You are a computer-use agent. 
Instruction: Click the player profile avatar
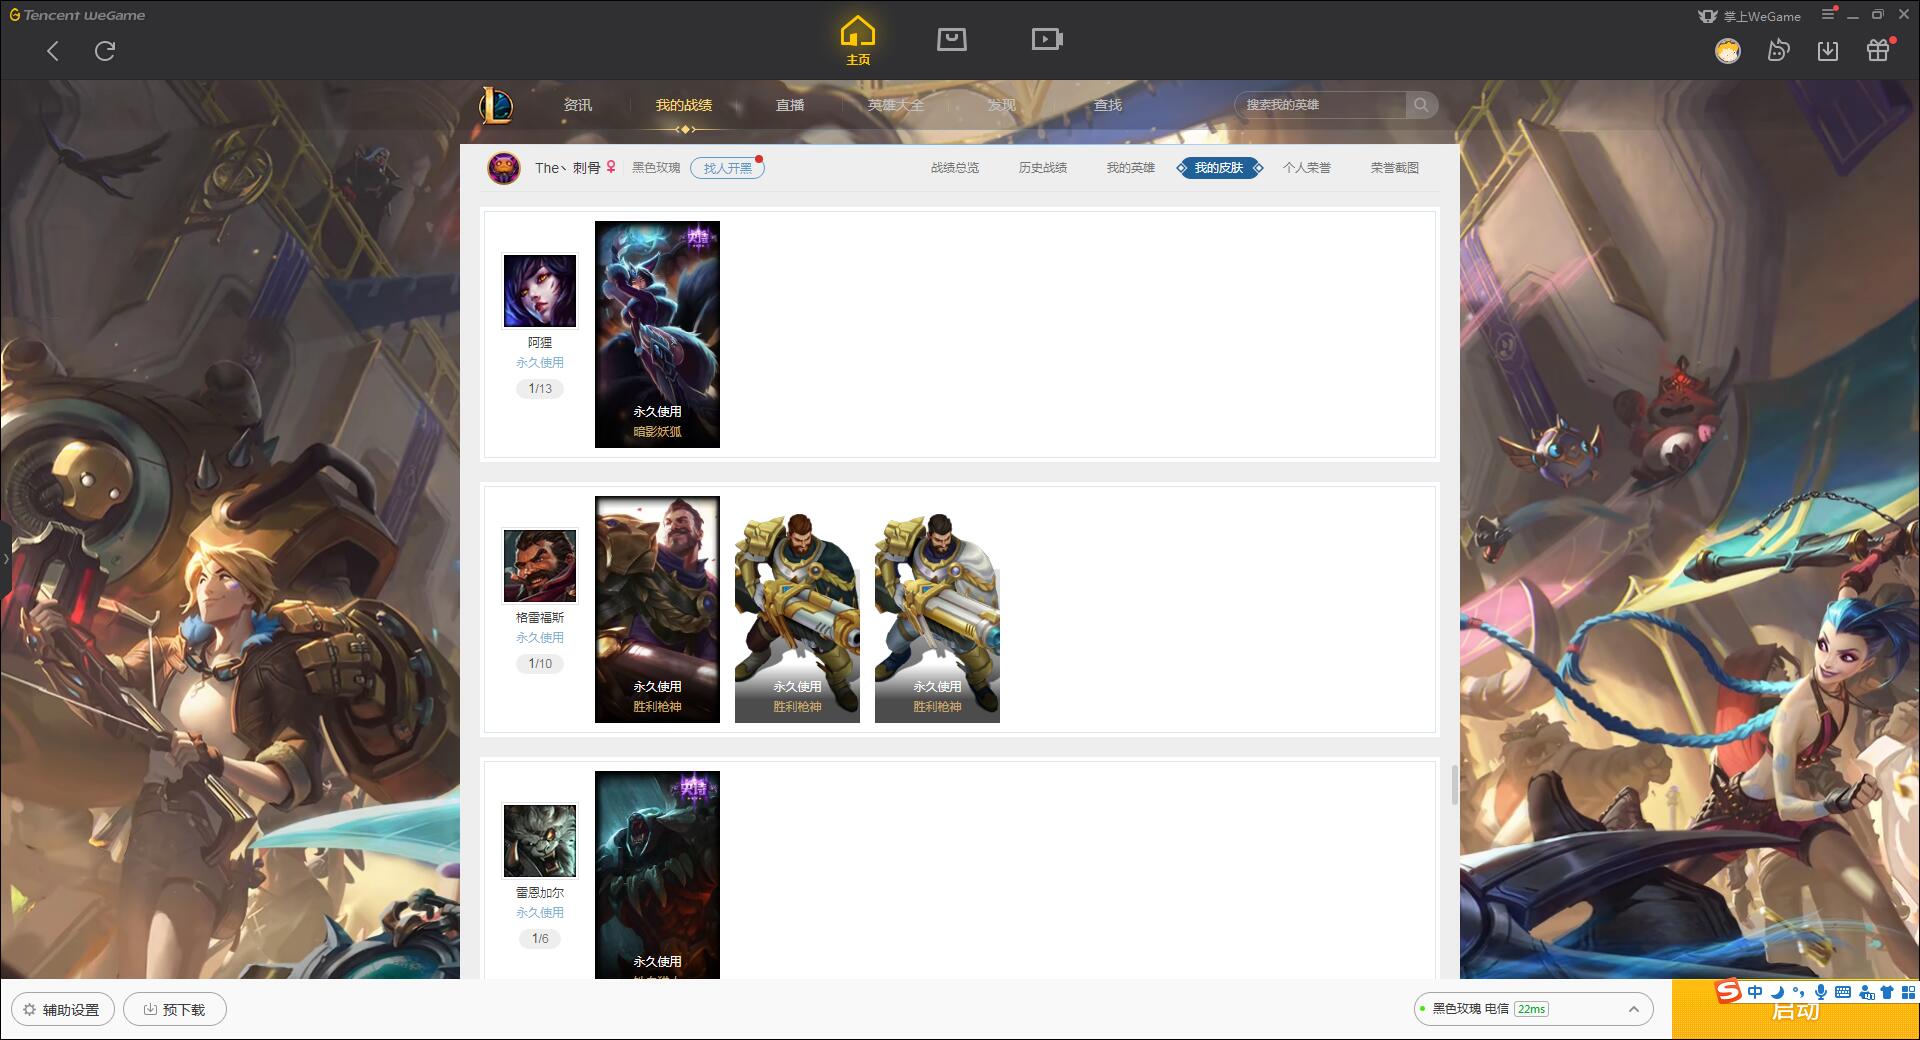(x=504, y=168)
